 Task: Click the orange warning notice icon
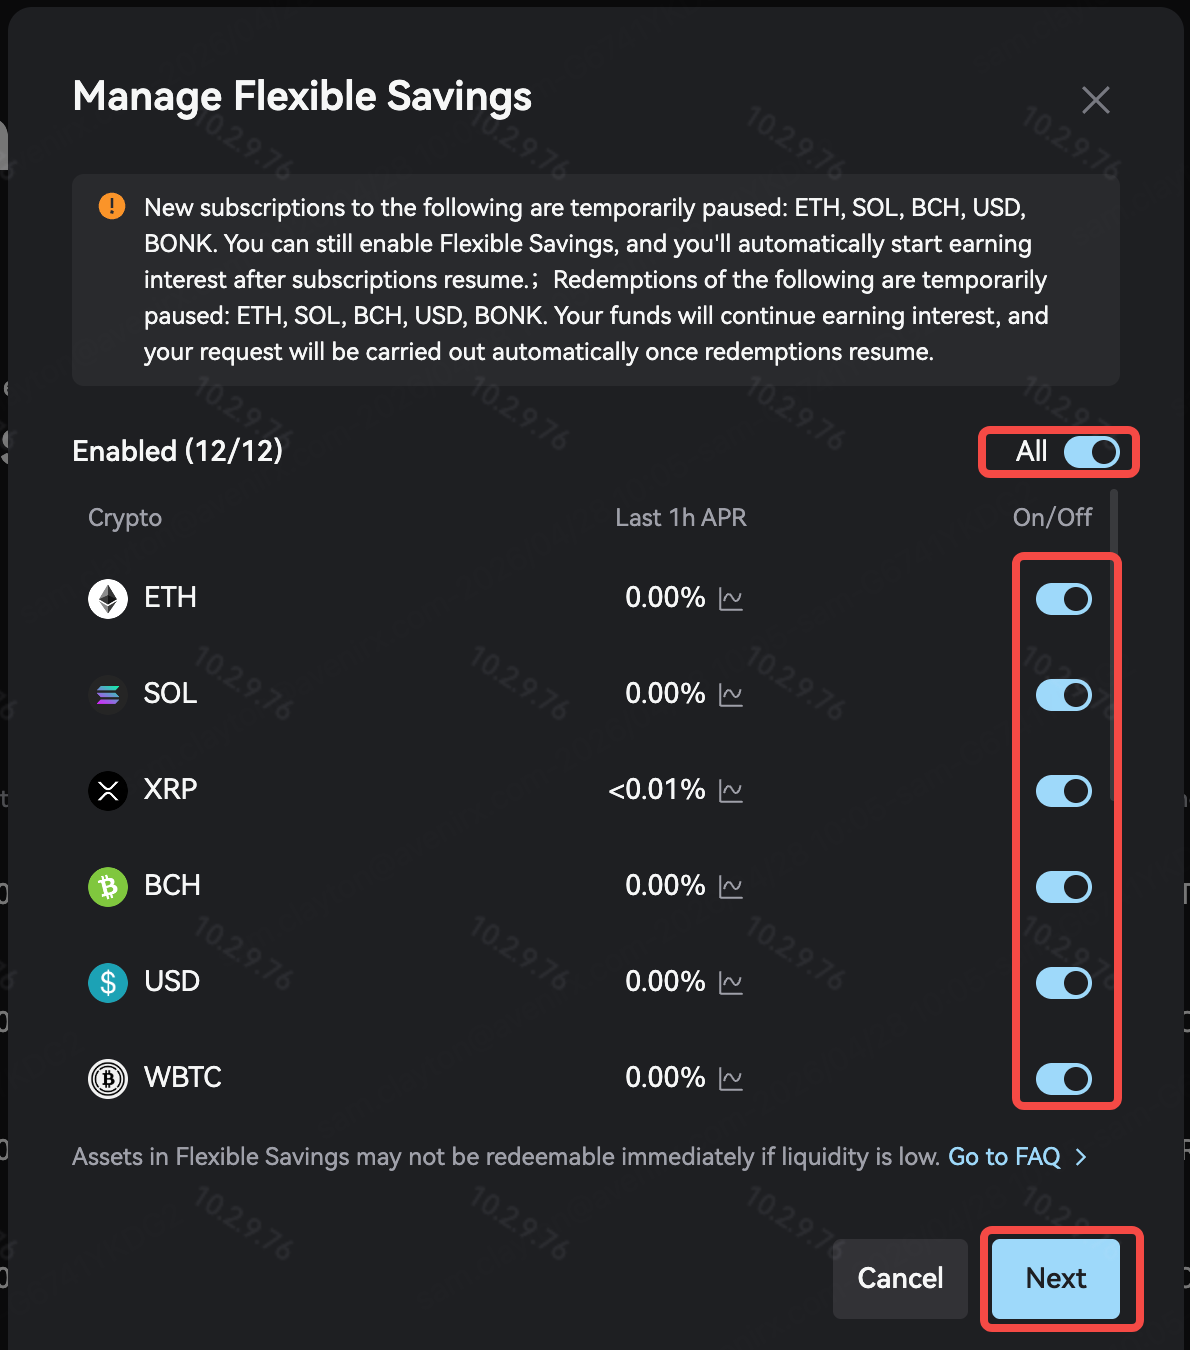[112, 207]
